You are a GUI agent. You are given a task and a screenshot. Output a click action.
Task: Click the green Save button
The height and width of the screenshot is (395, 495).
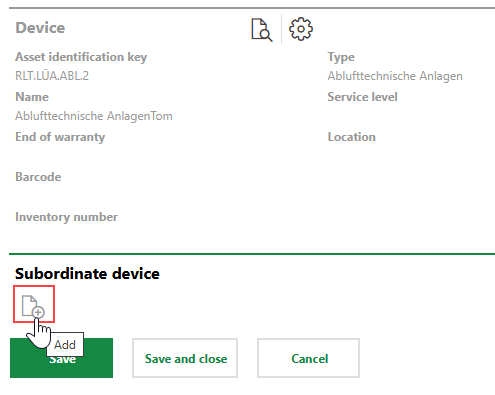[x=61, y=358]
